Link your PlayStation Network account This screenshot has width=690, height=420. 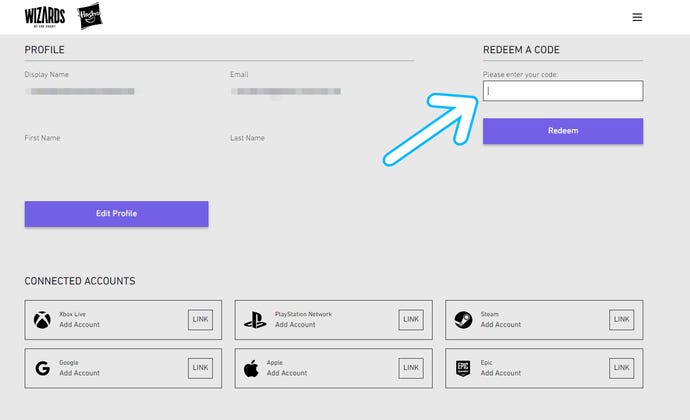click(x=411, y=320)
